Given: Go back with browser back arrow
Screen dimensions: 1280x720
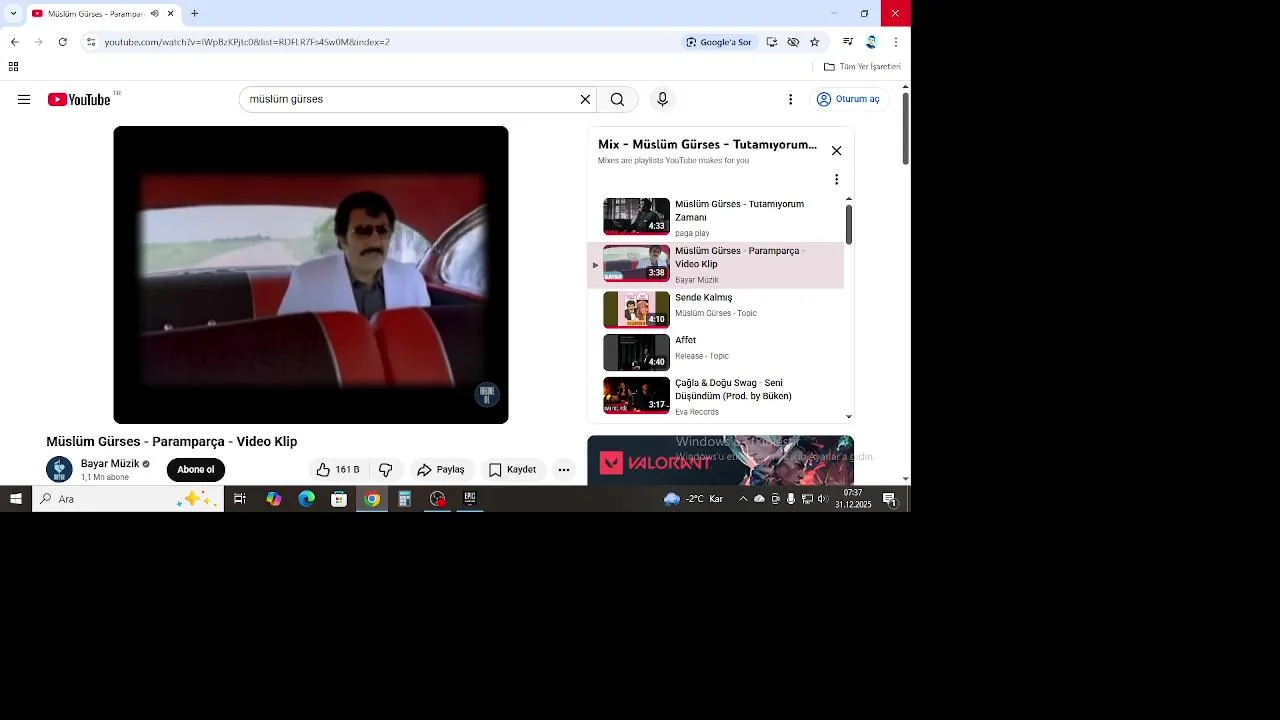Looking at the screenshot, I should point(14,42).
